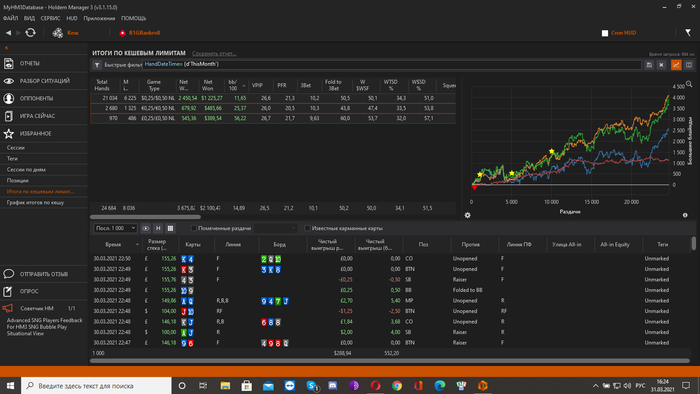Toggle the split layout view button
The image size is (700, 394).
click(x=689, y=65)
